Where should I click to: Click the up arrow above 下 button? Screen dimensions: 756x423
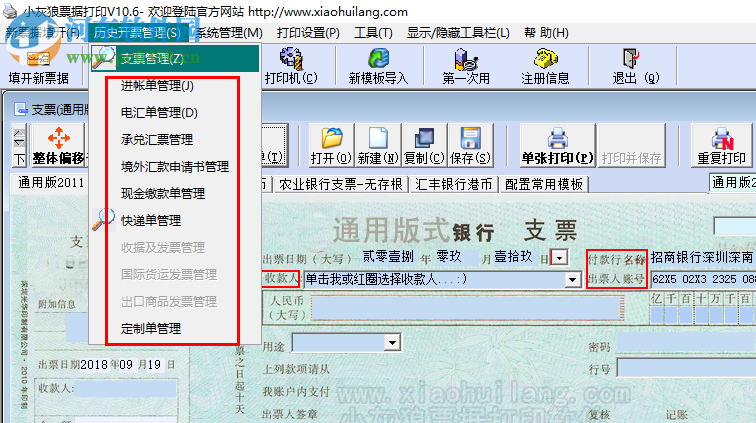19,134
